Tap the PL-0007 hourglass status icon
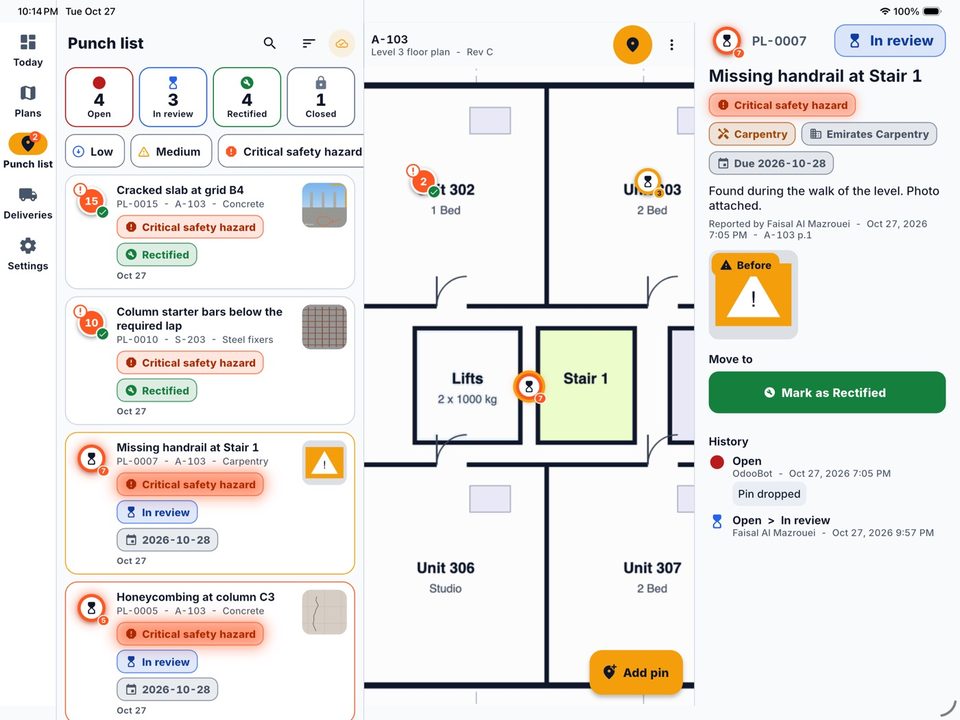Viewport: 960px width, 720px height. [x=727, y=41]
